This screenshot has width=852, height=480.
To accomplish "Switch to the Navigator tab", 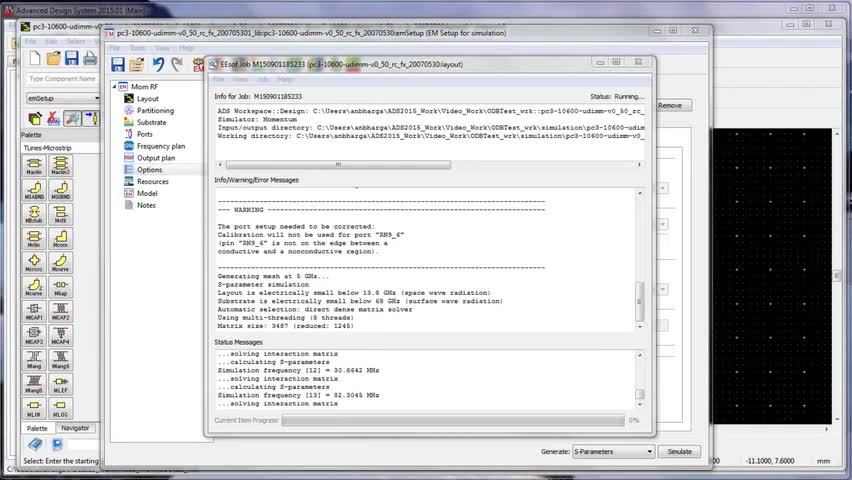I will click(x=75, y=428).
